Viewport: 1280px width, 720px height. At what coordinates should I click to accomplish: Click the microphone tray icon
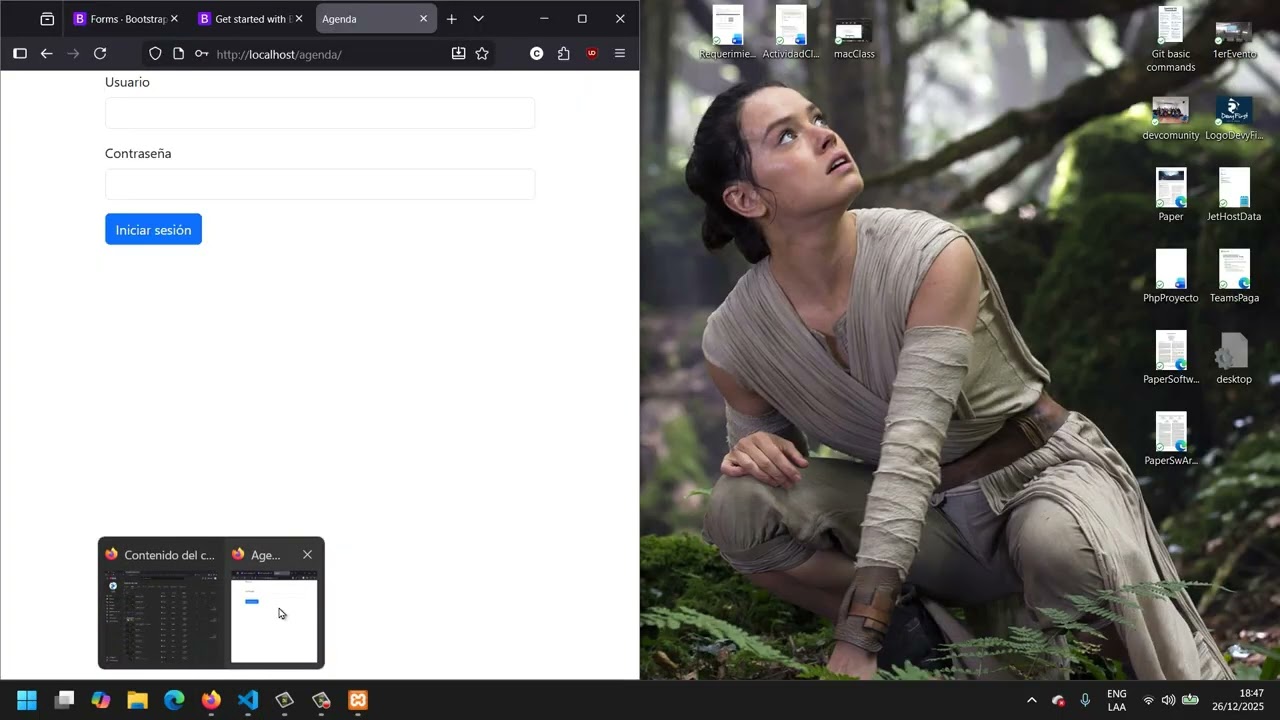(x=1085, y=700)
